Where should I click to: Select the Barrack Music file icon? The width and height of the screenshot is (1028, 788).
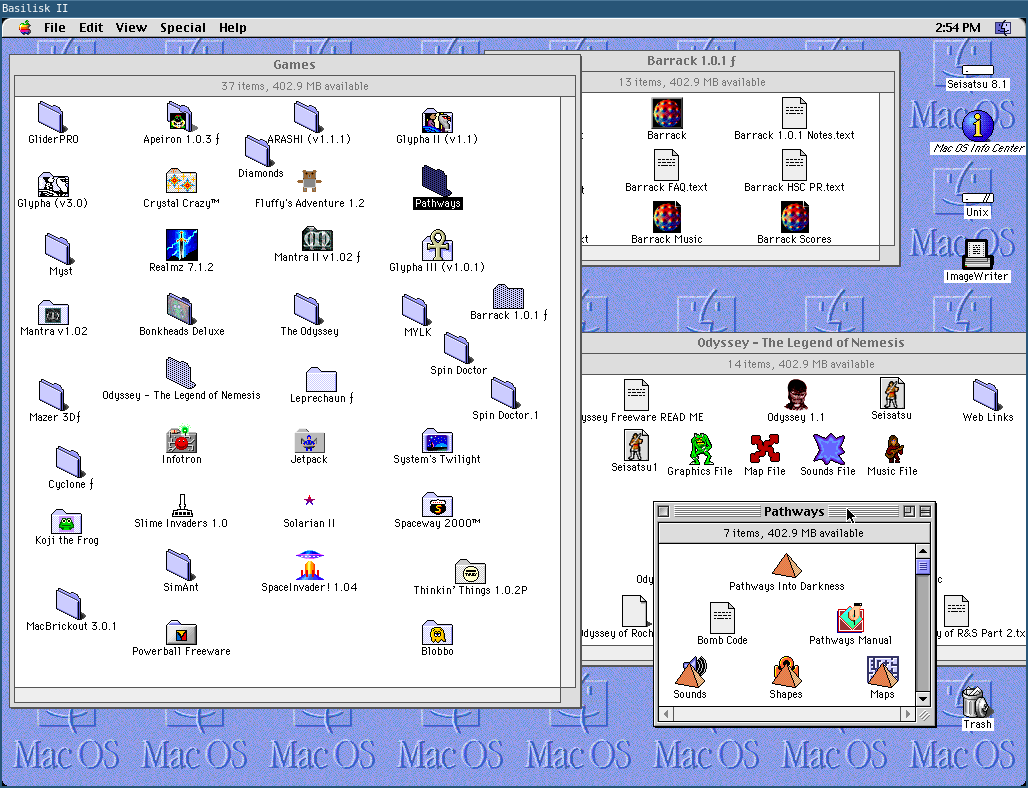[666, 217]
